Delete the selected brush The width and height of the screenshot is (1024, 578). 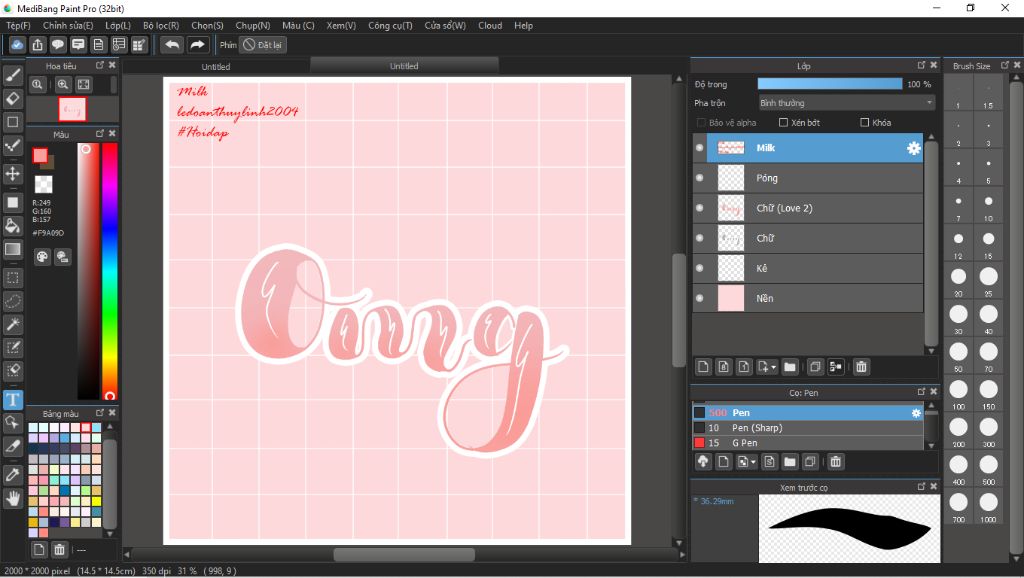835,462
